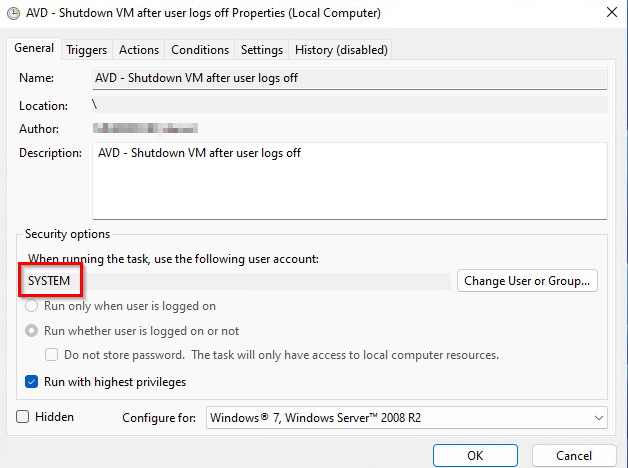628x468 pixels.
Task: Tick the Hidden checkbox
Action: (x=23, y=416)
